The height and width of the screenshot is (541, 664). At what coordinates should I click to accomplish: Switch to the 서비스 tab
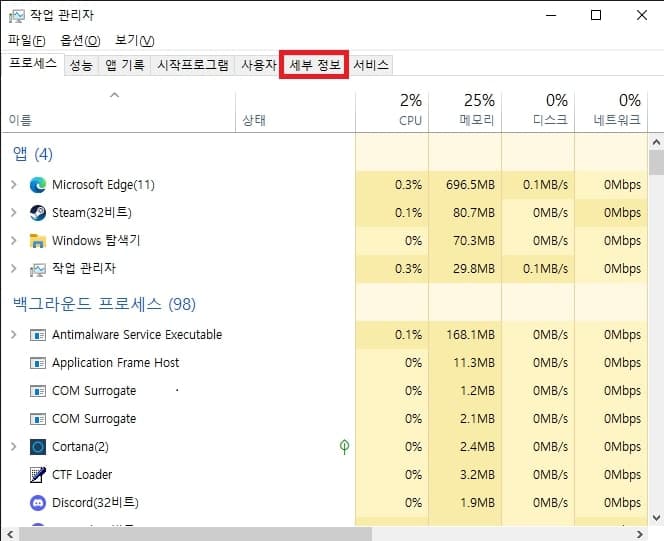point(371,65)
